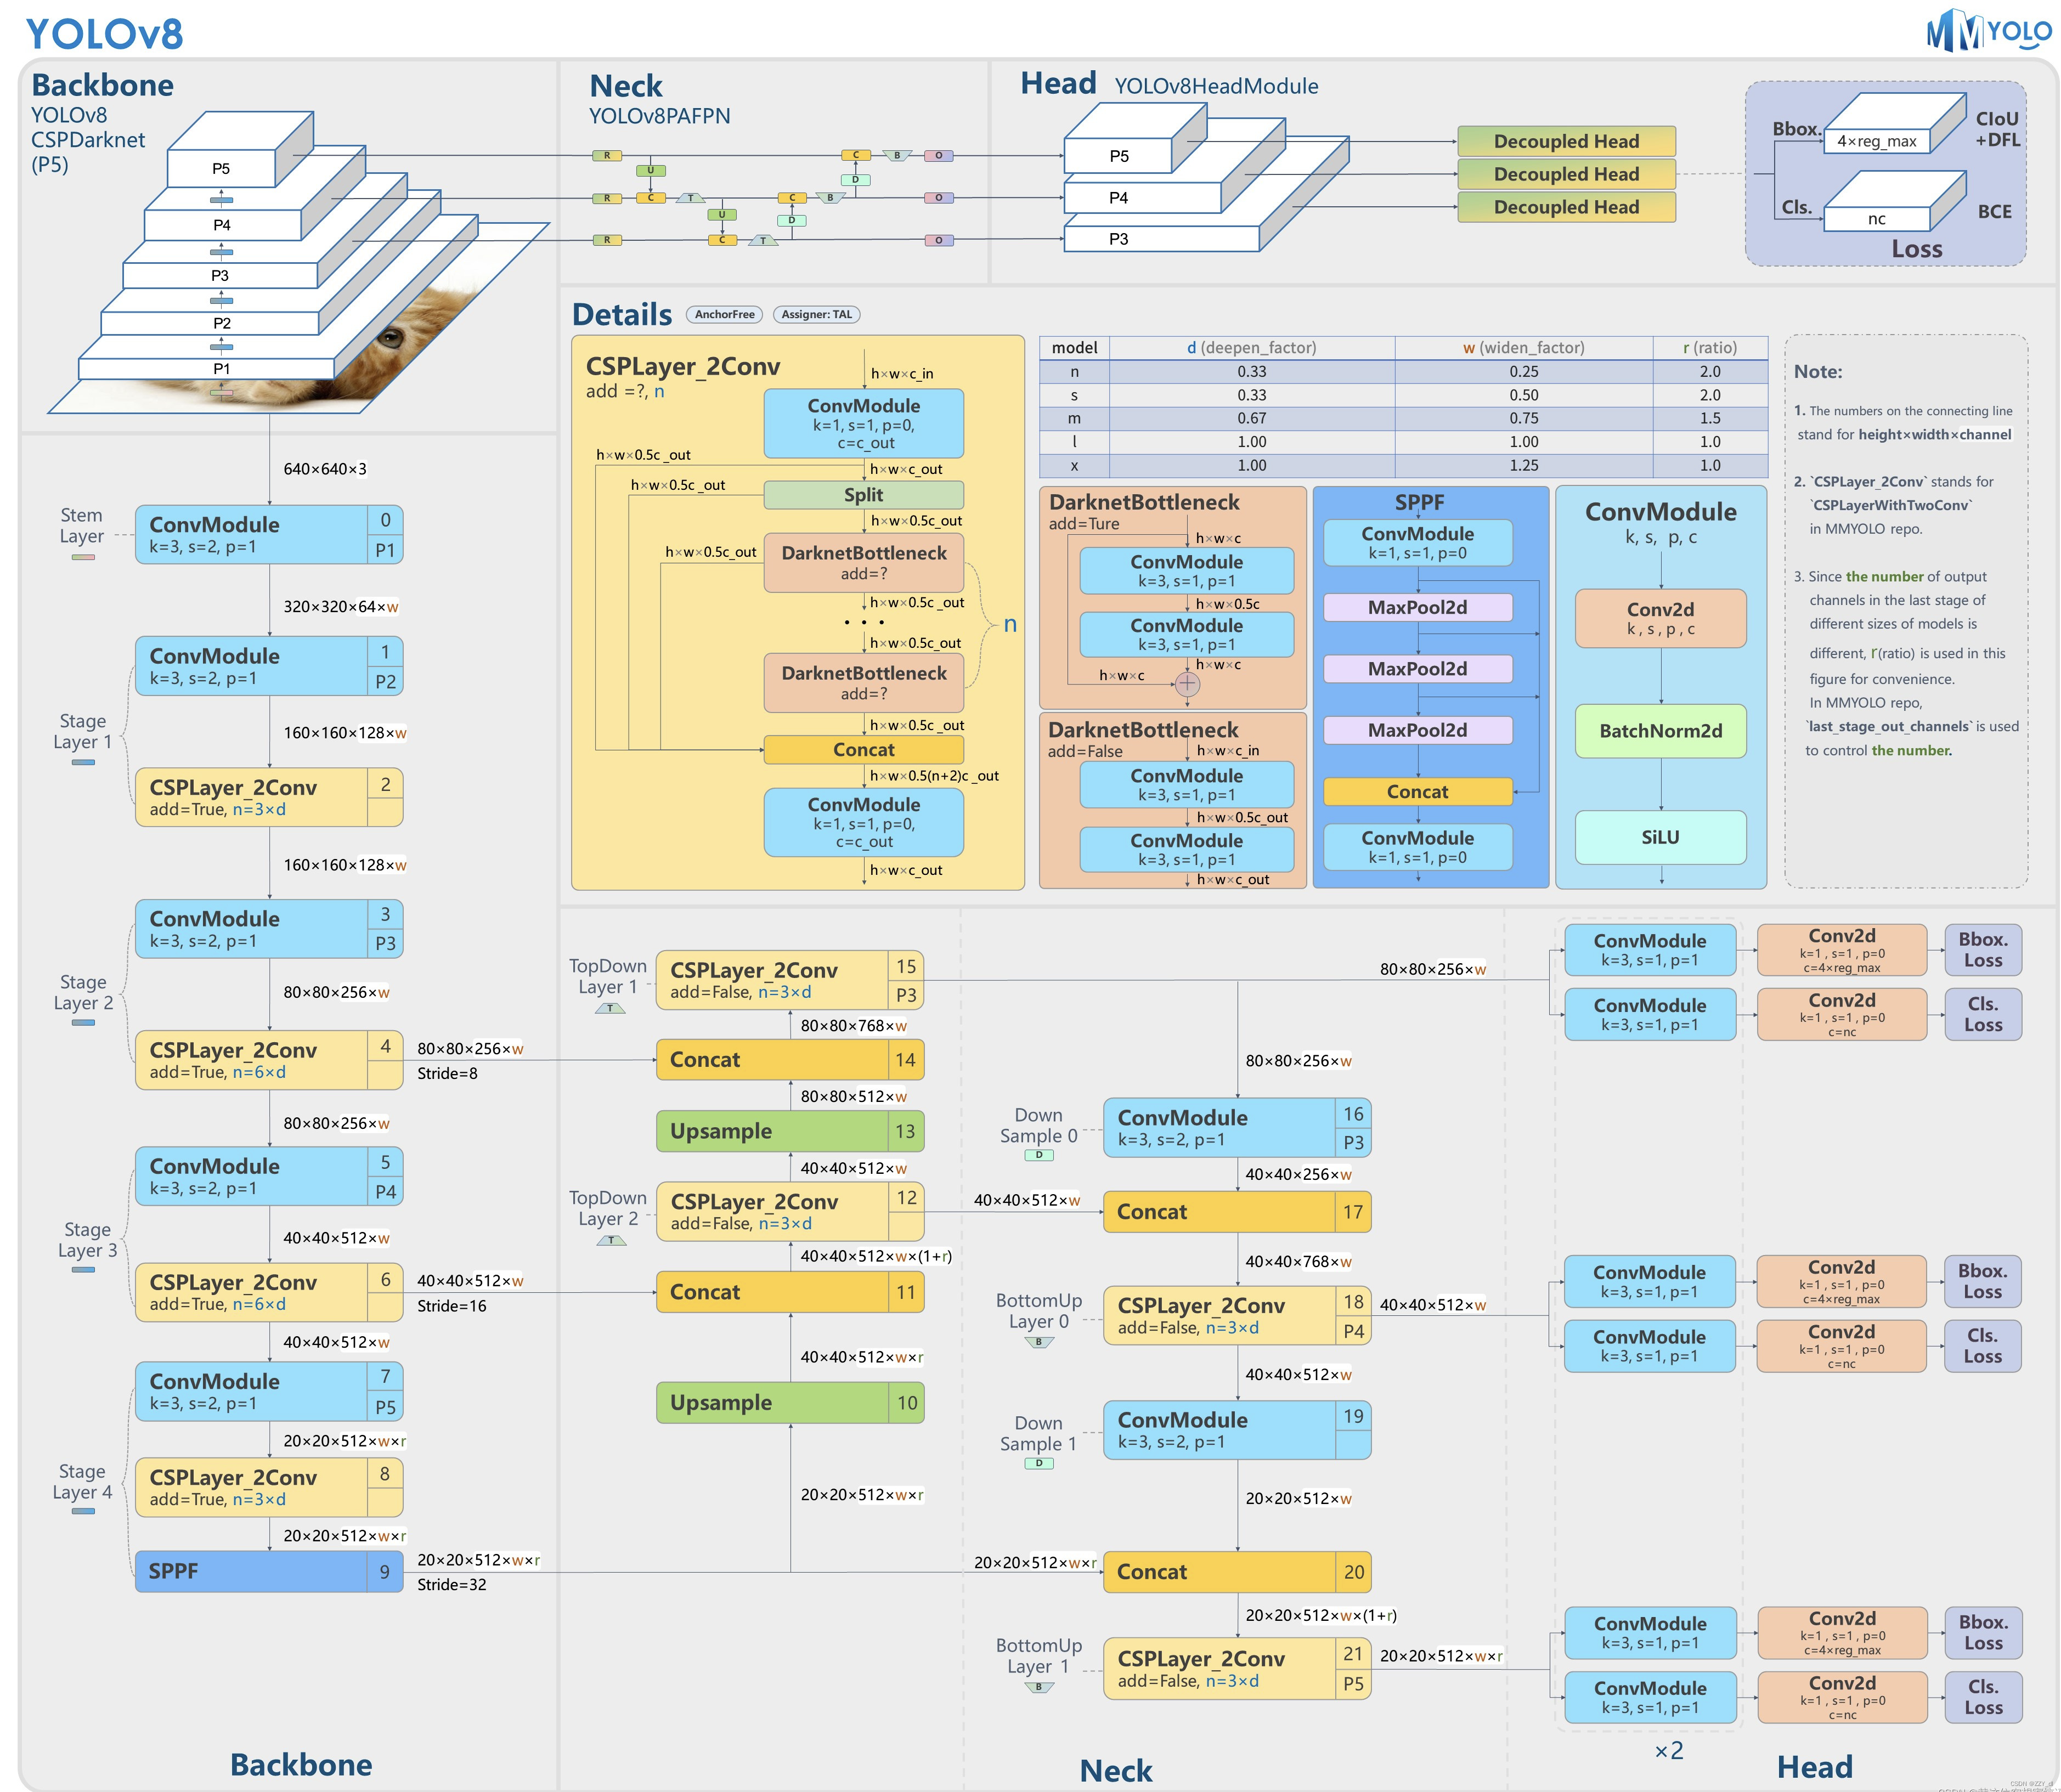
Task: Select the Upsample block numbered 13
Action: 790,1131
